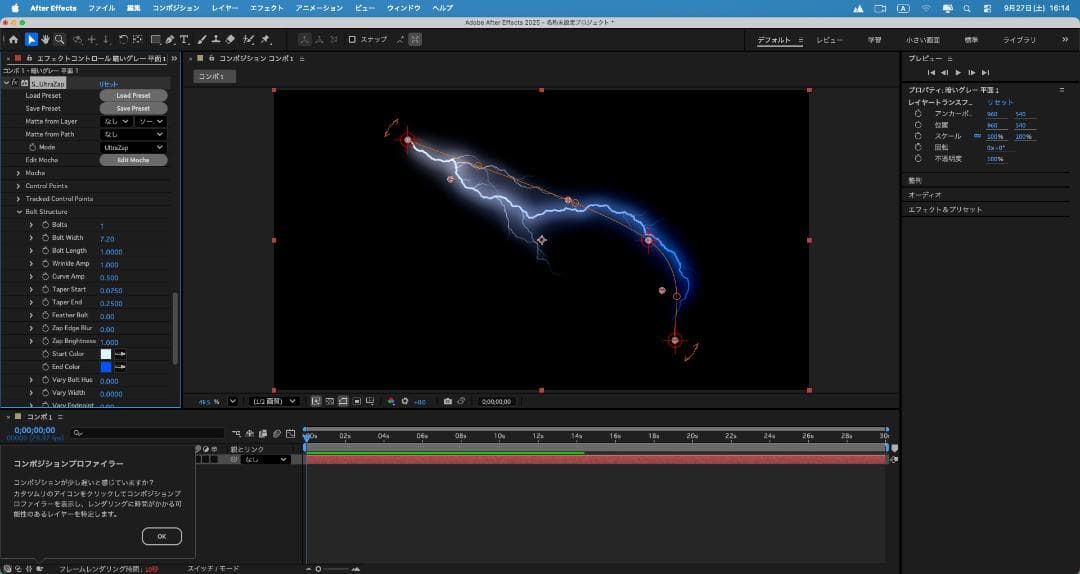Toggle stopwatch for Start Color
The height and width of the screenshot is (574, 1080).
click(46, 354)
